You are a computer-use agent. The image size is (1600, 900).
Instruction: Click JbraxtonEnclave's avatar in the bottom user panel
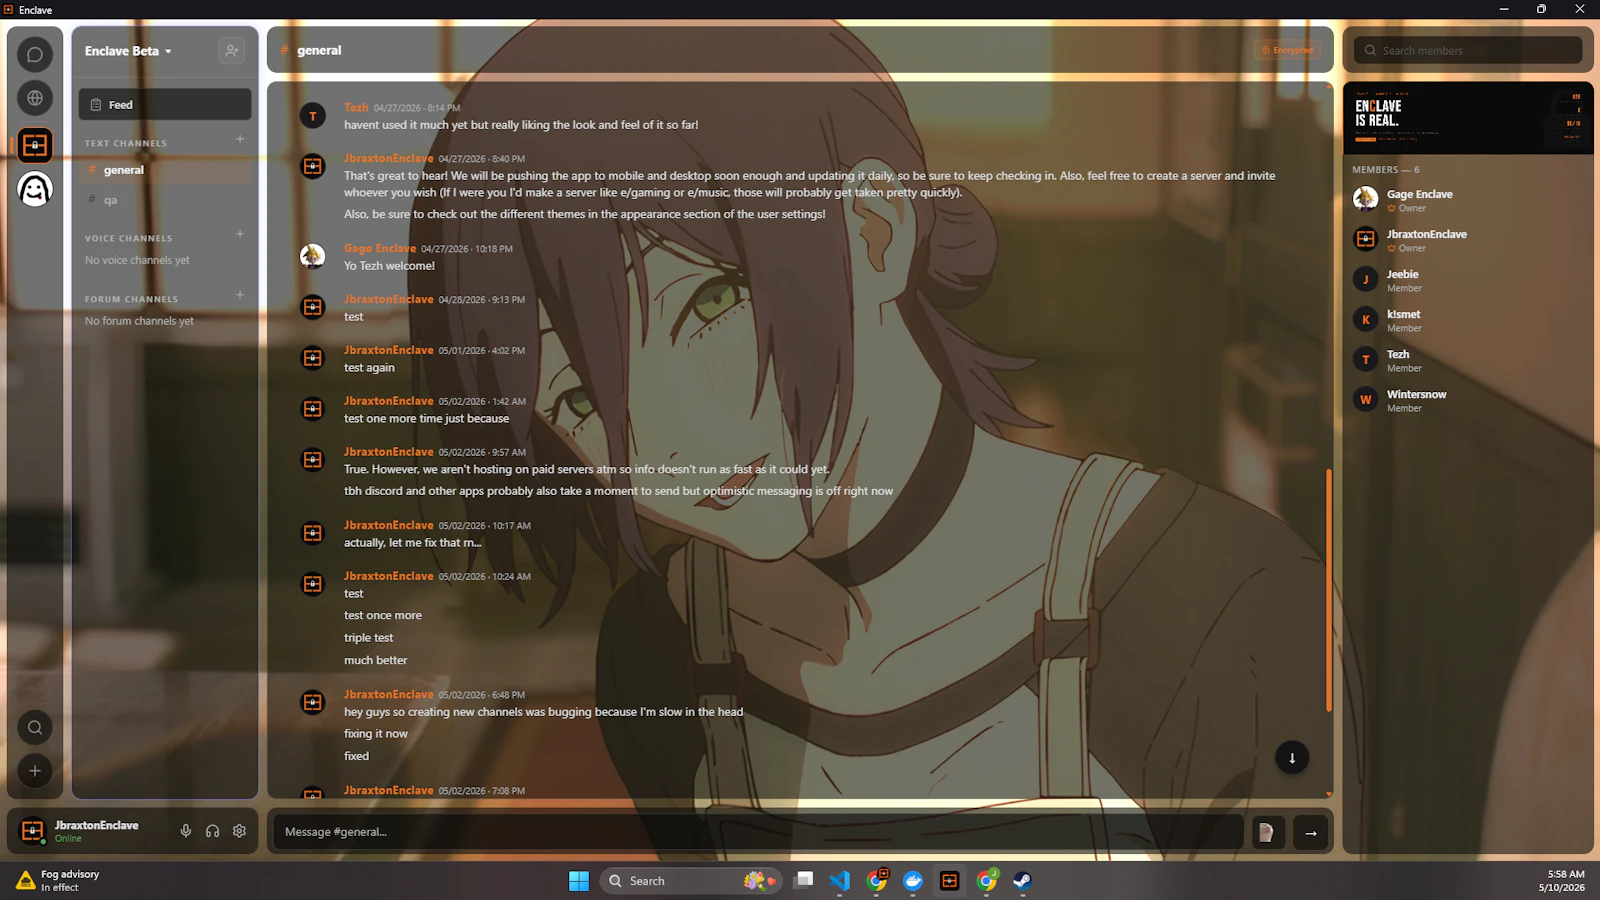(33, 831)
